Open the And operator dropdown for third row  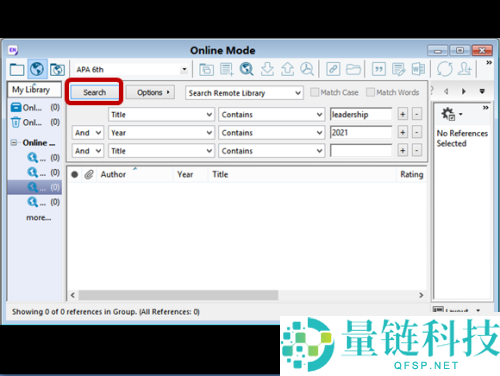(88, 151)
